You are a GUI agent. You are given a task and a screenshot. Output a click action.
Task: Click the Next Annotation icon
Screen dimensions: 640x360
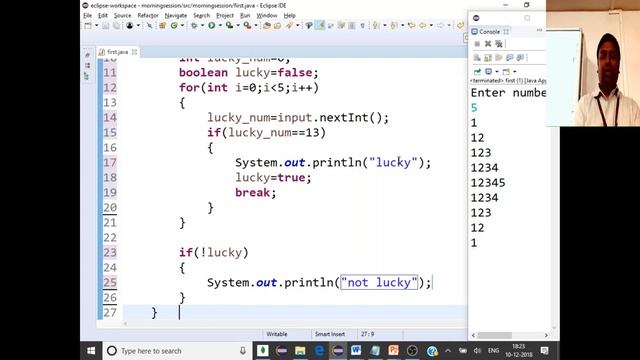click(x=376, y=25)
